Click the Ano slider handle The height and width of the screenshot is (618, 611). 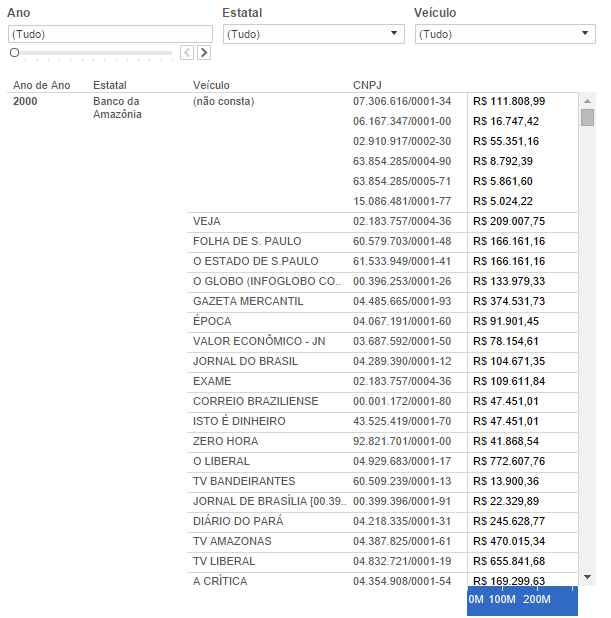click(15, 52)
